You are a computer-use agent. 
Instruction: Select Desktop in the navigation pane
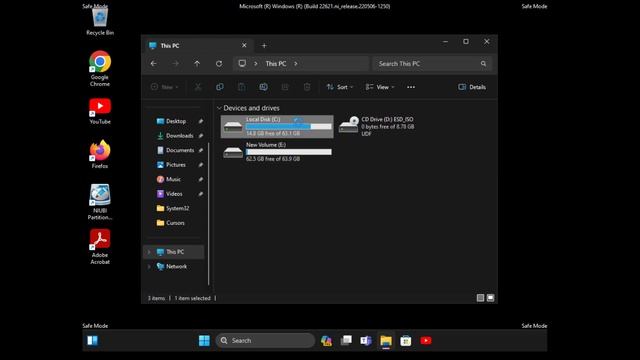click(176, 121)
